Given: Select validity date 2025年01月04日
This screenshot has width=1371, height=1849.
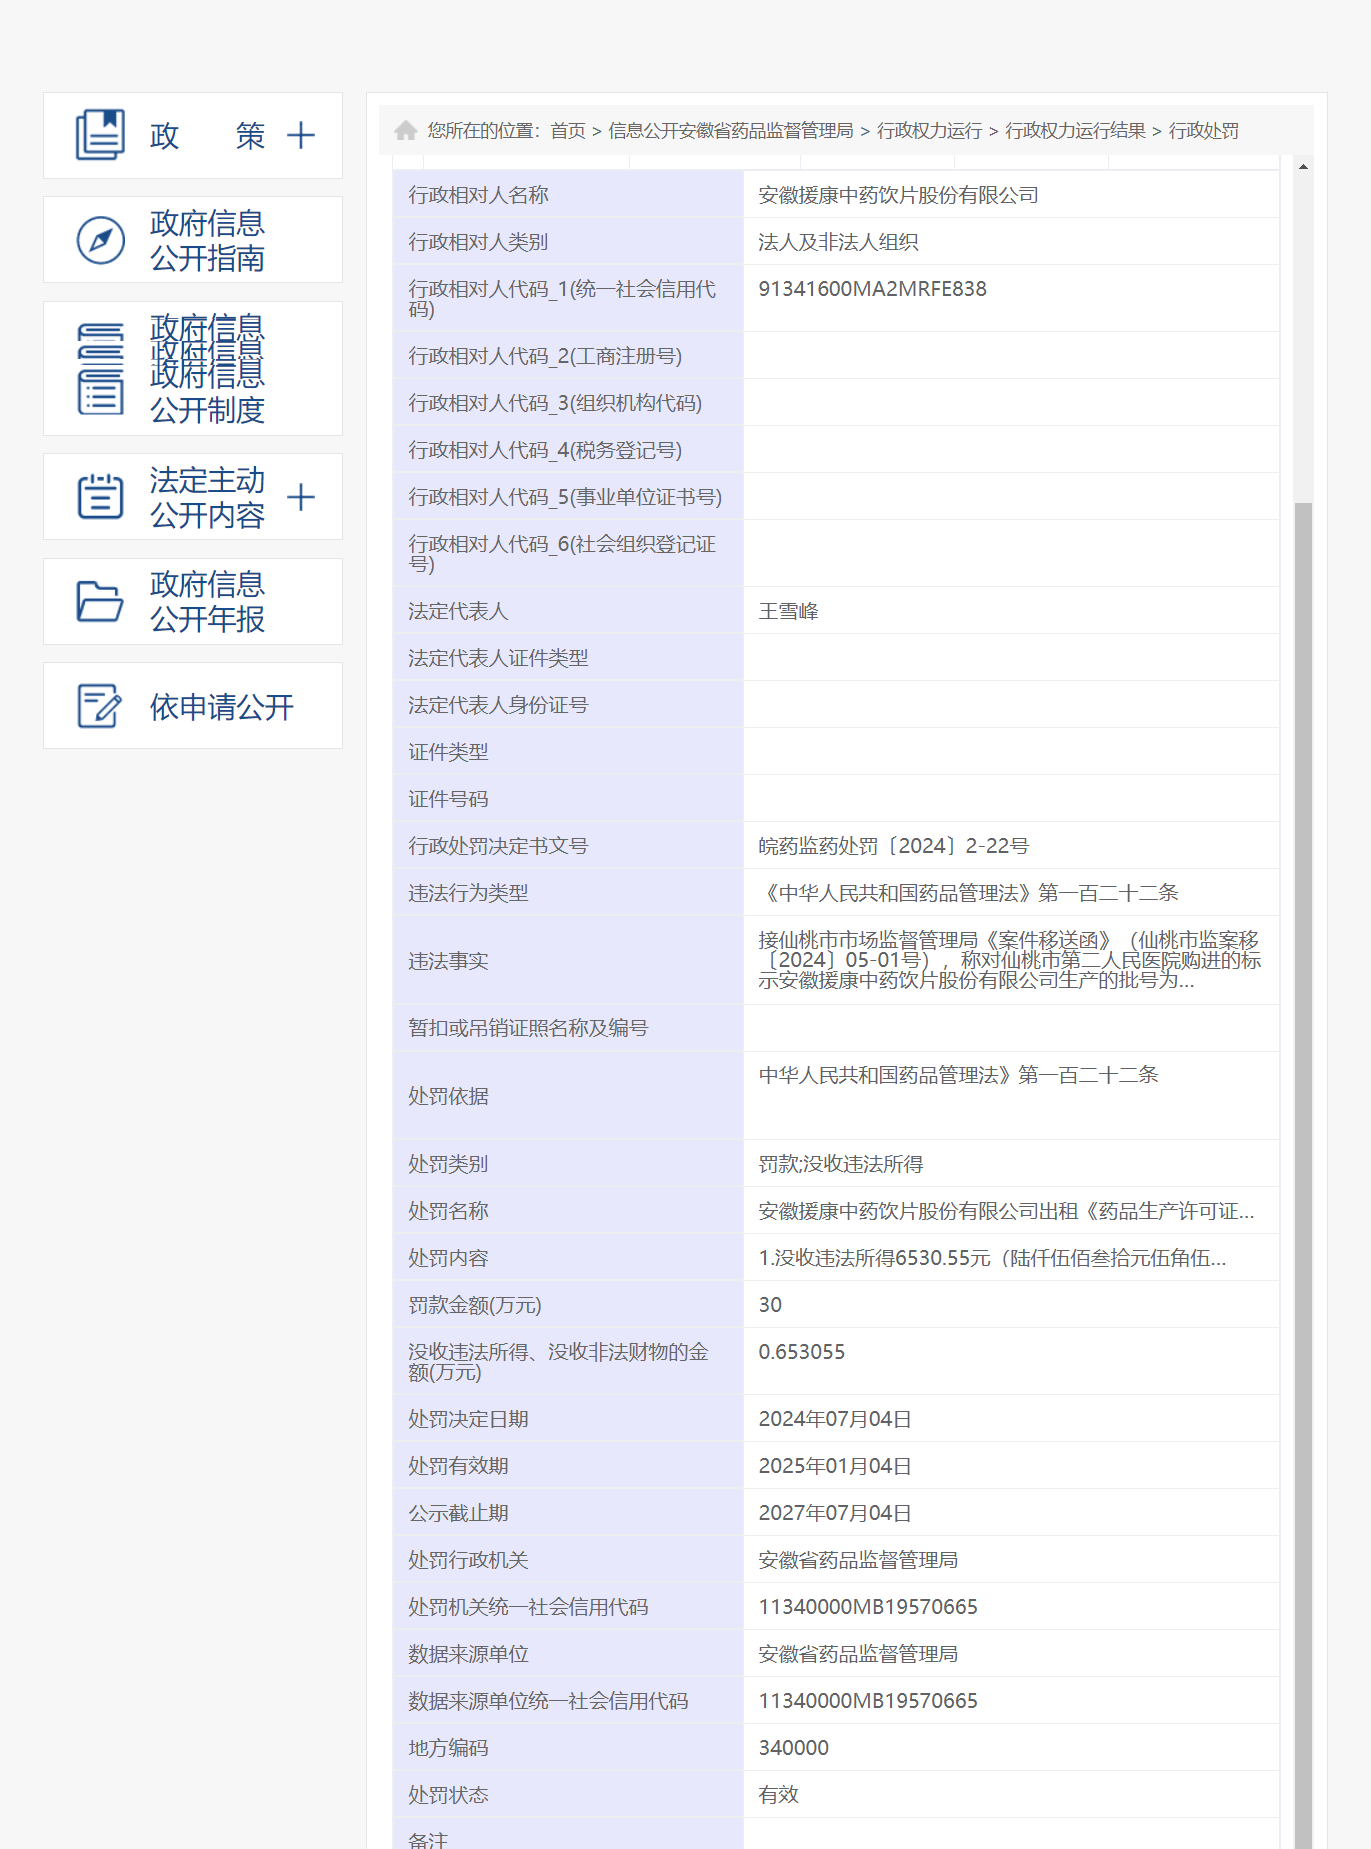Looking at the screenshot, I should [x=835, y=1466].
